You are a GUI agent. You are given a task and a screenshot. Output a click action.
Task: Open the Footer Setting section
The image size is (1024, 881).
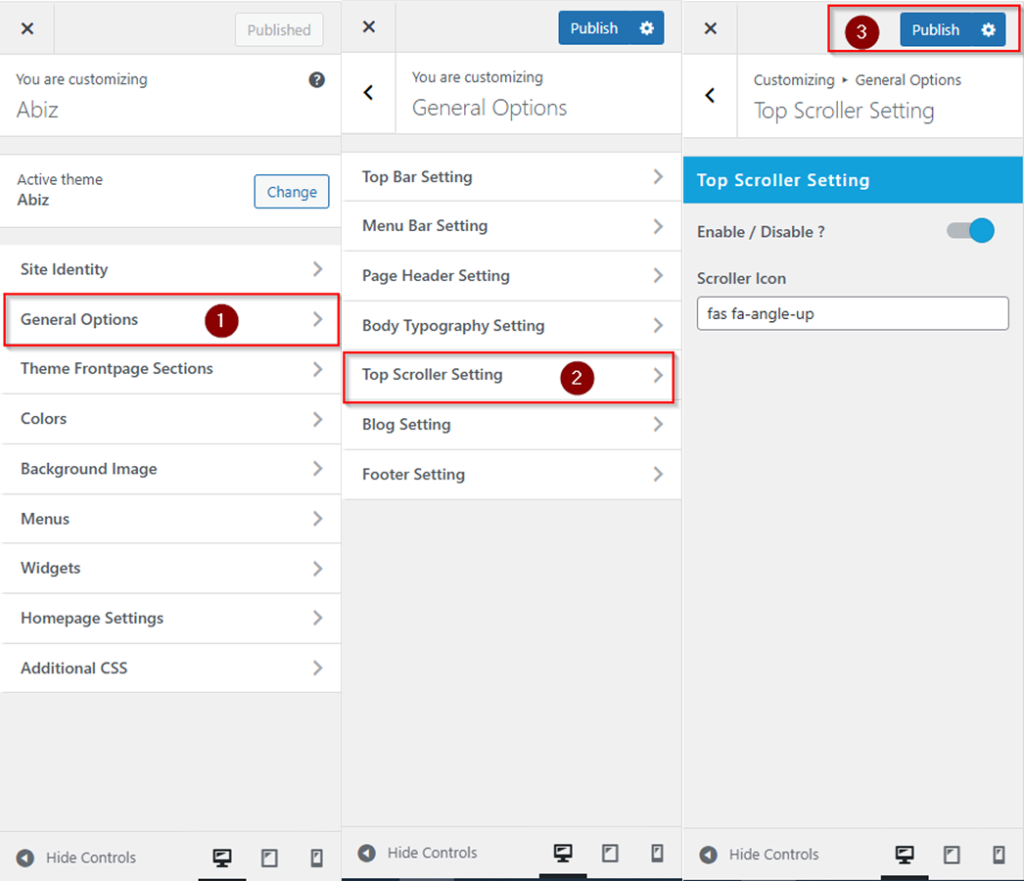tap(511, 474)
